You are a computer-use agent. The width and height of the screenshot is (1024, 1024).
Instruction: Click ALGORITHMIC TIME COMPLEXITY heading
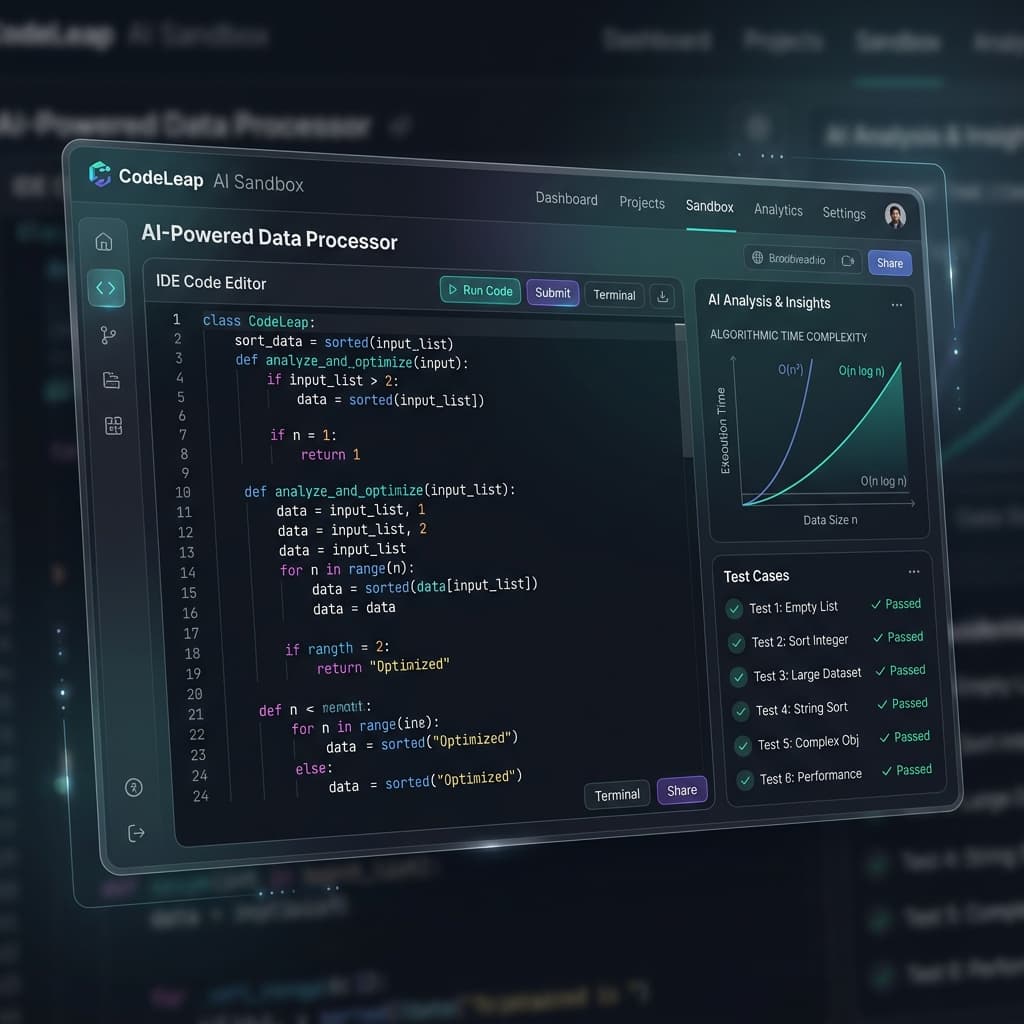(x=788, y=336)
